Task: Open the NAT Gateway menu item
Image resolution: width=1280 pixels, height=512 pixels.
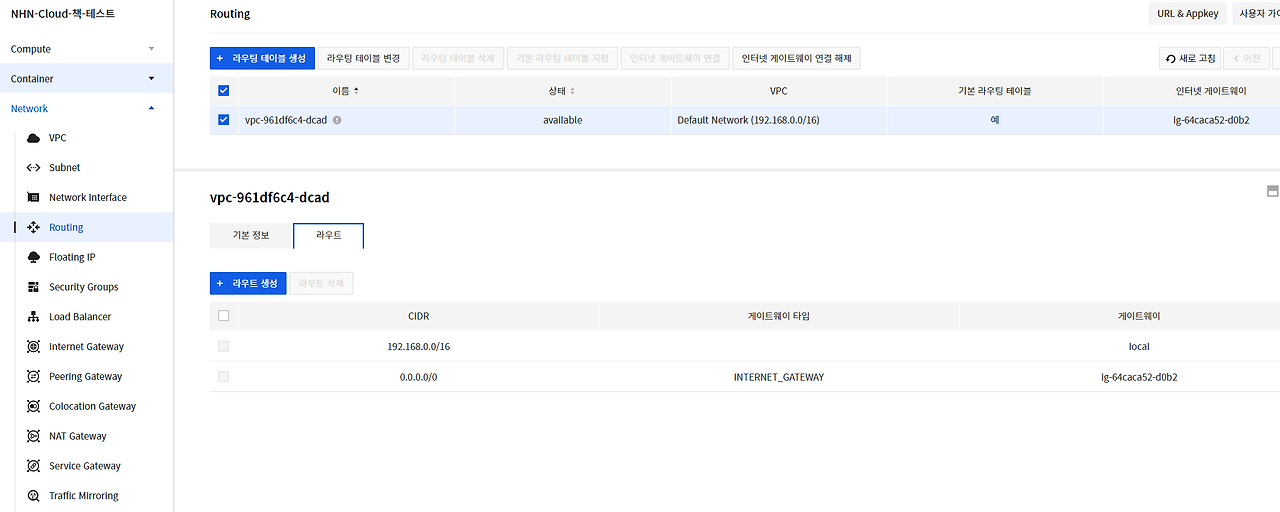Action: (78, 436)
